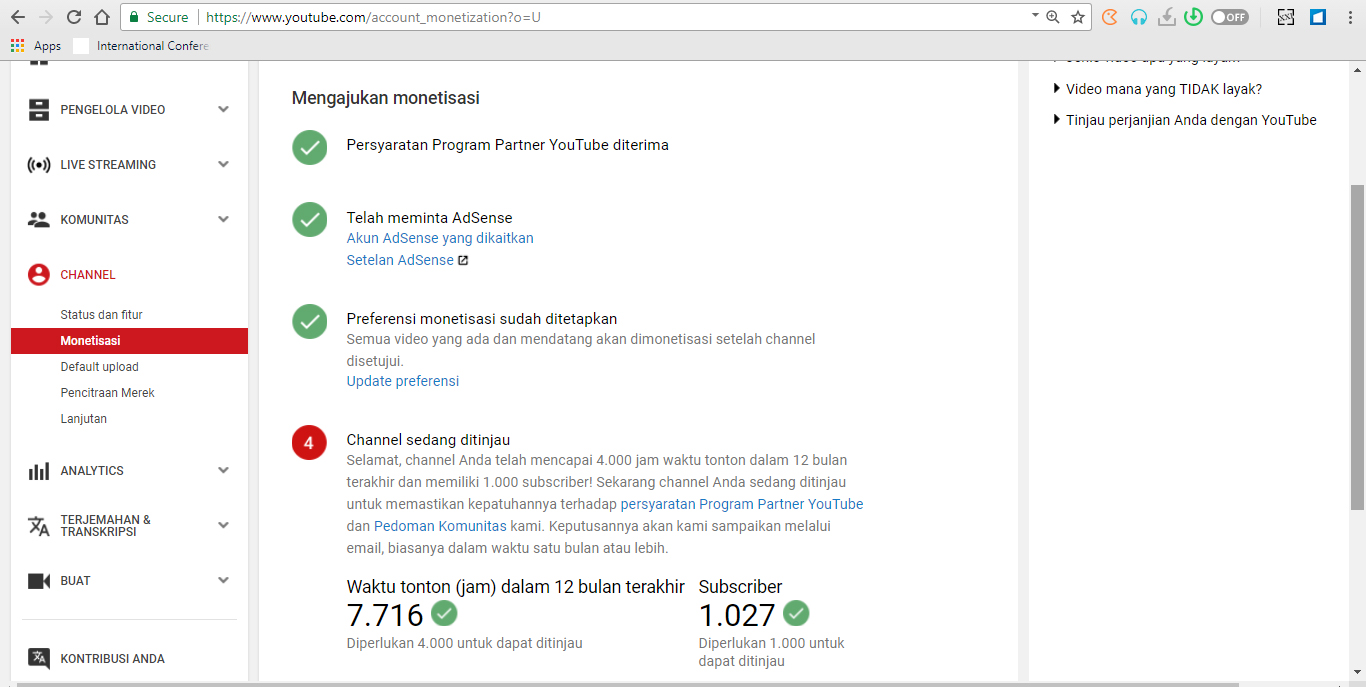Viewport: 1366px width, 687px height.
Task: Reload the YouTube monetization page
Action: [x=74, y=17]
